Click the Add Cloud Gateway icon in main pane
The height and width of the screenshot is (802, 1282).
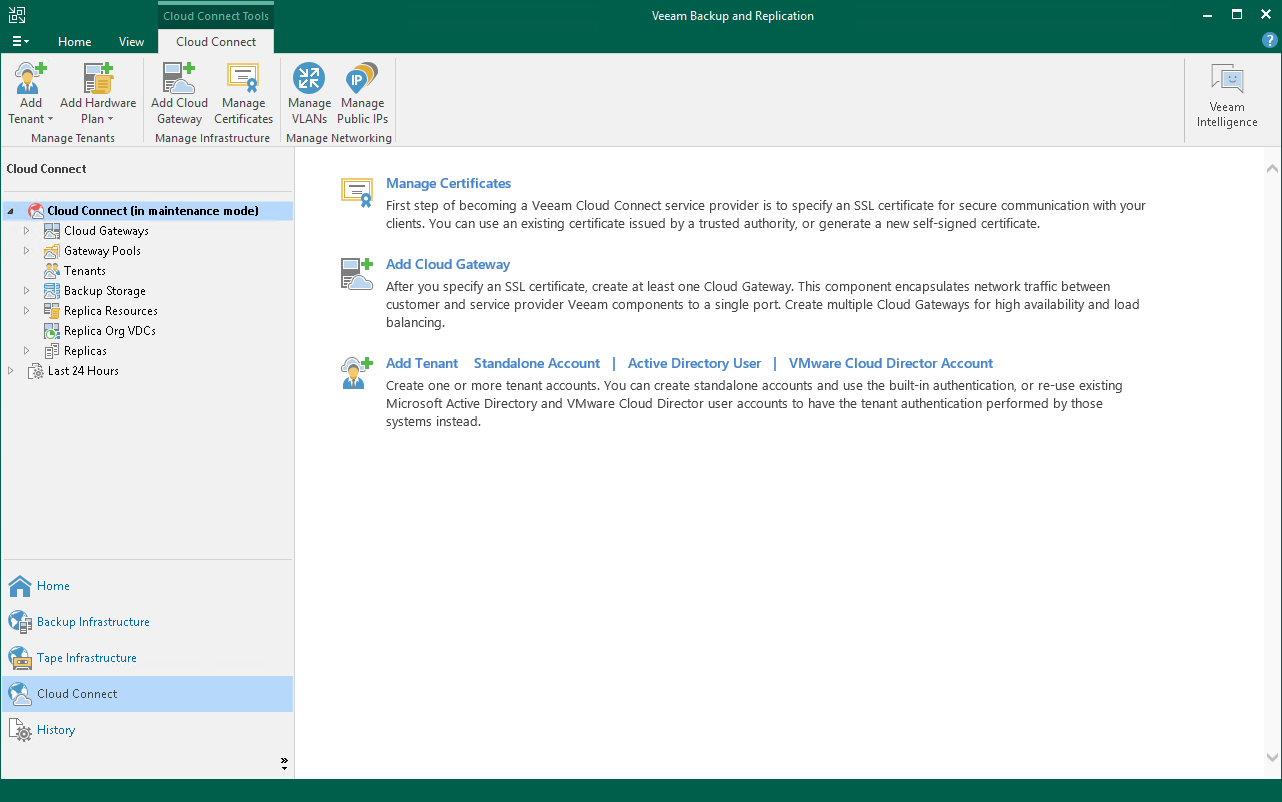(x=357, y=273)
